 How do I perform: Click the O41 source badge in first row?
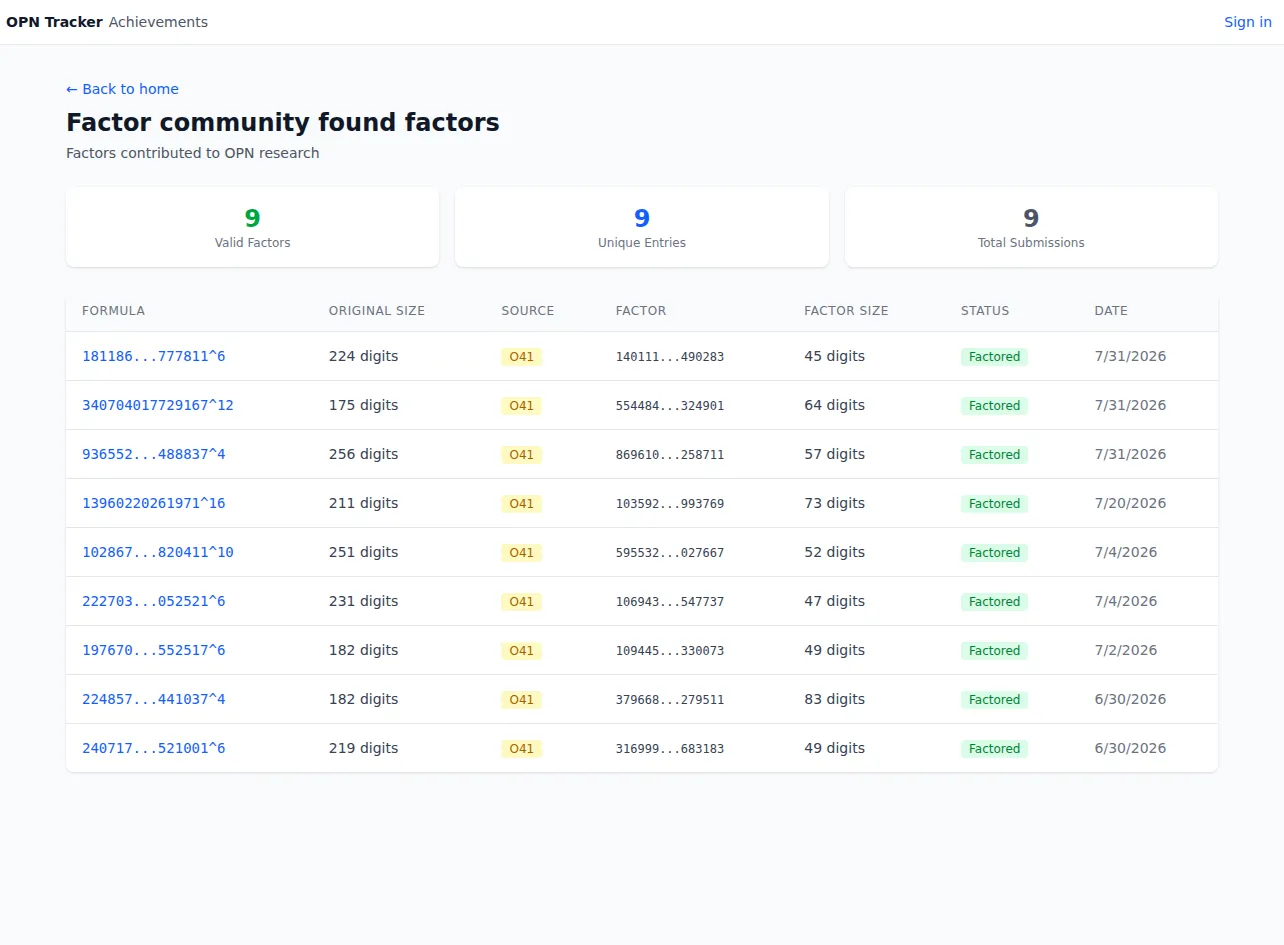pyautogui.click(x=521, y=357)
